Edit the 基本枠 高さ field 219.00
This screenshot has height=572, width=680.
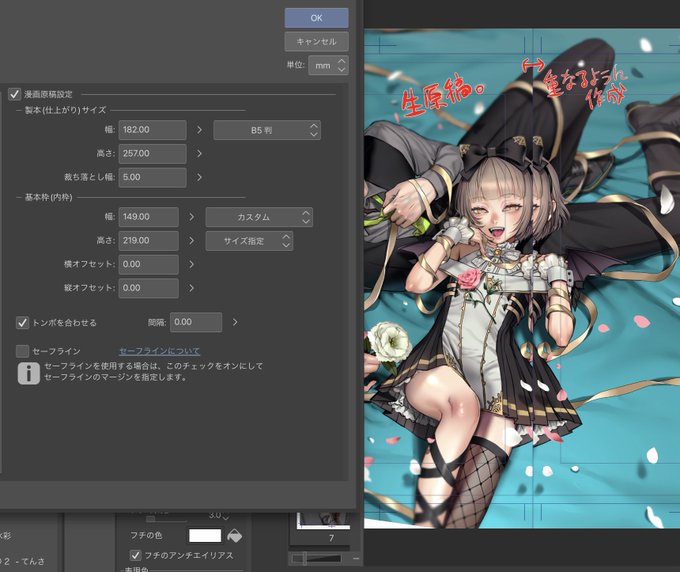[148, 241]
